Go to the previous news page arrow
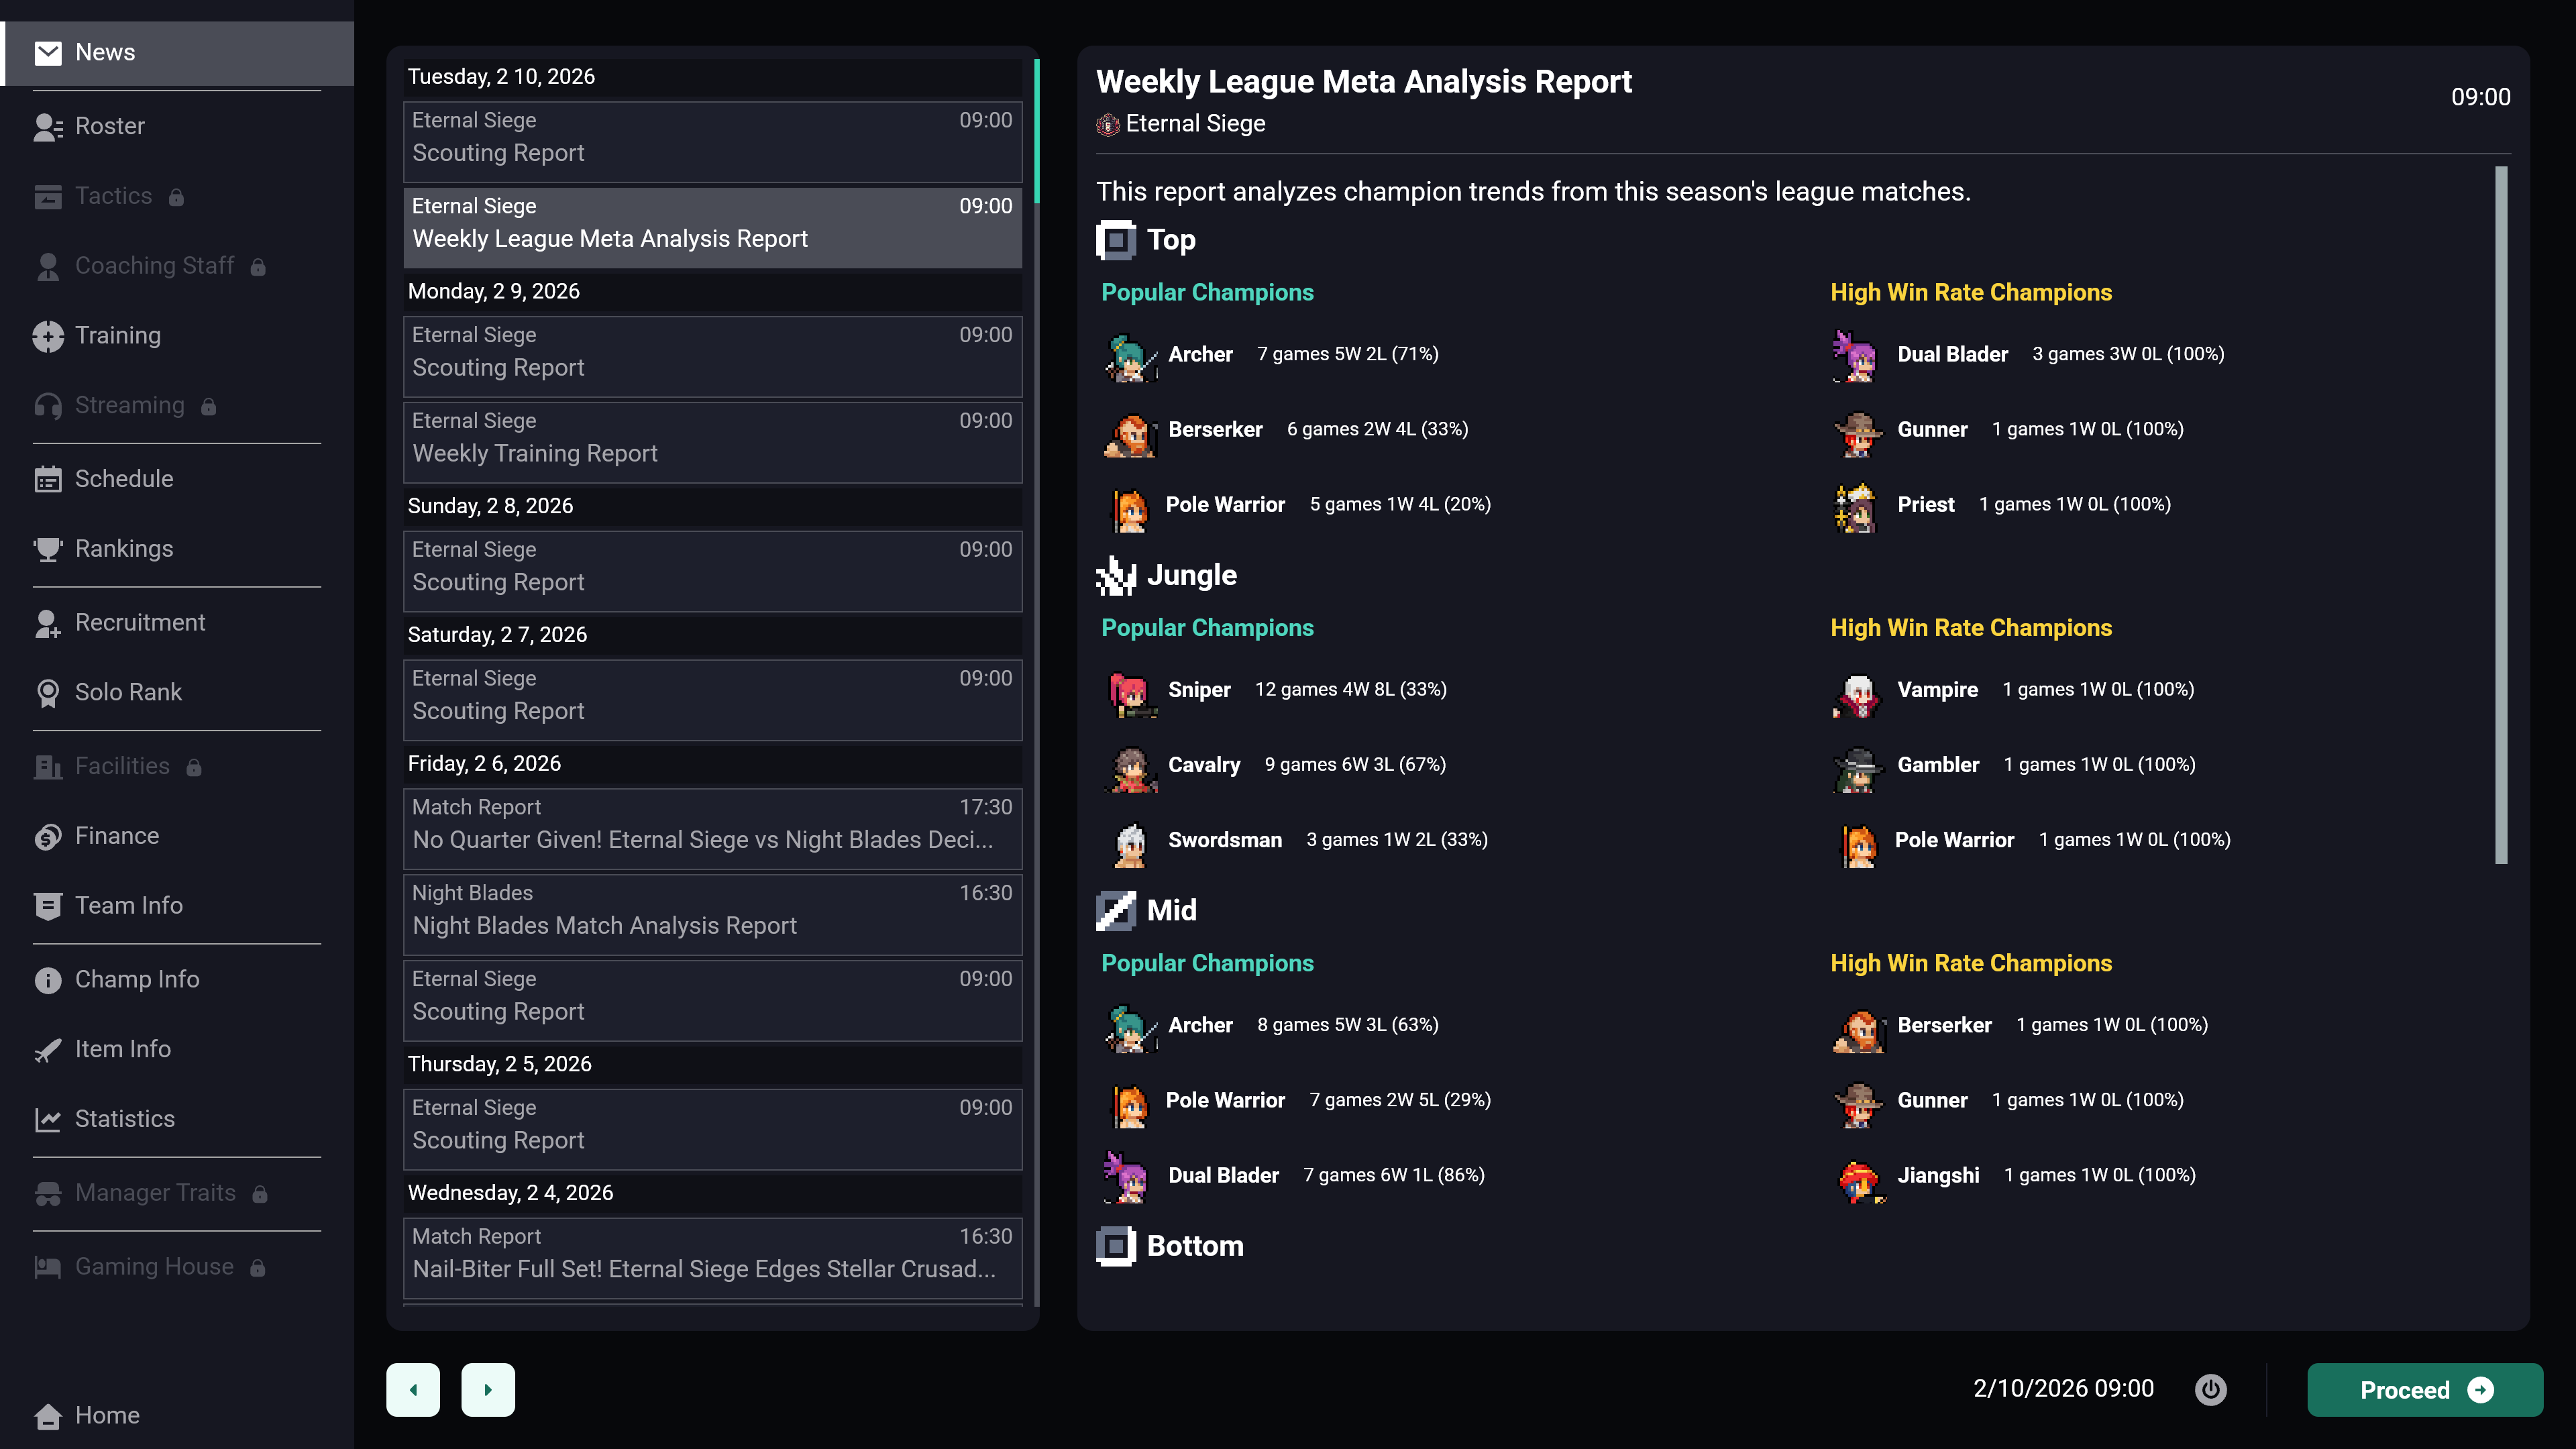The height and width of the screenshot is (1449, 2576). (413, 1390)
